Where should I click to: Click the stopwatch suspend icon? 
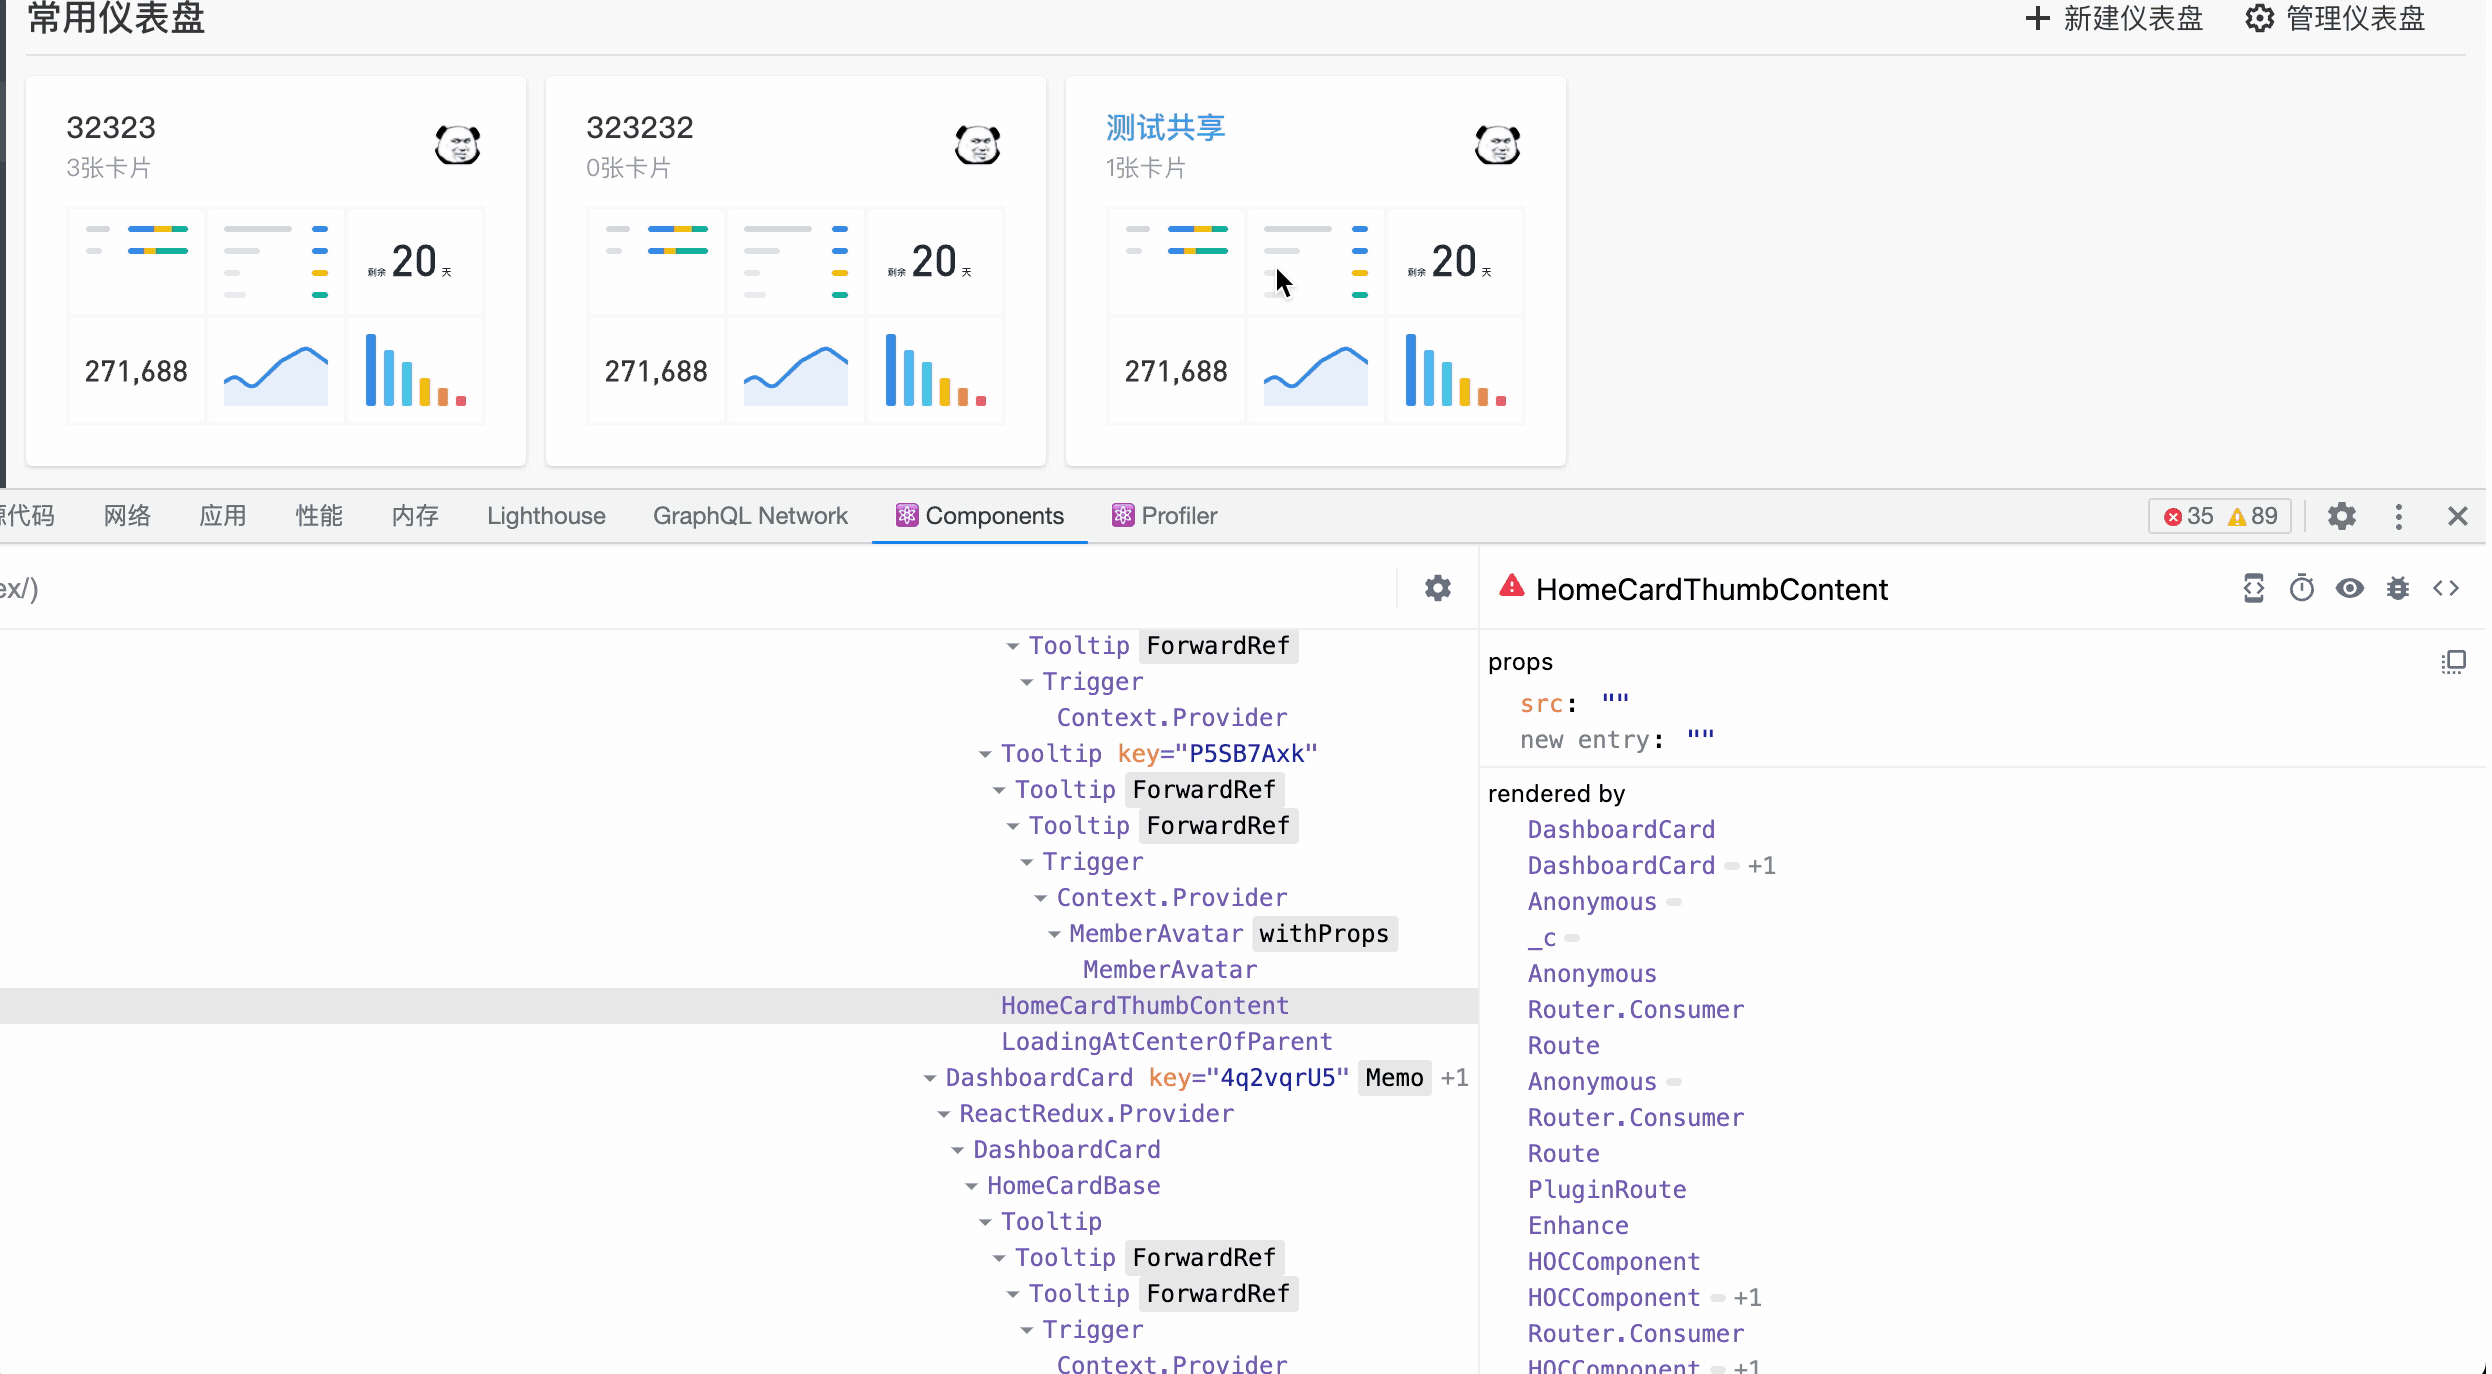click(x=2301, y=588)
